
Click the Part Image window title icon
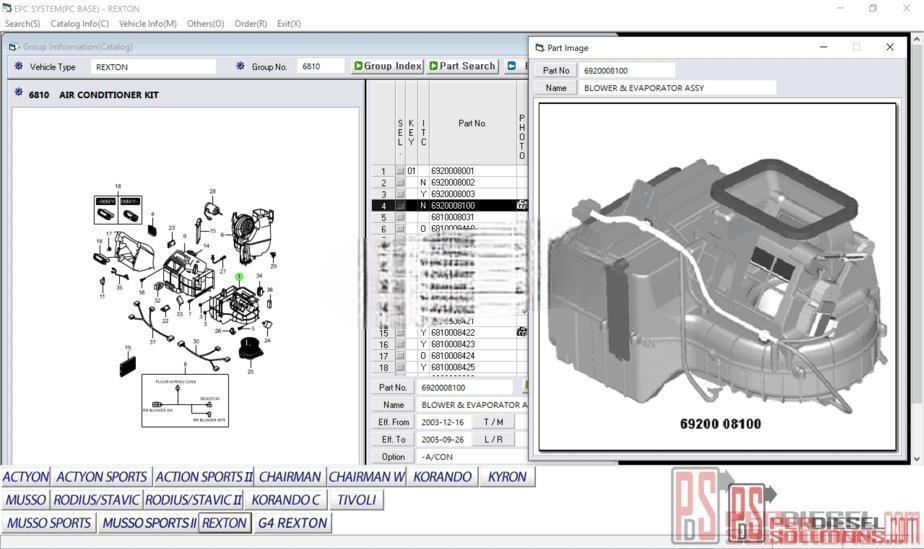(539, 47)
